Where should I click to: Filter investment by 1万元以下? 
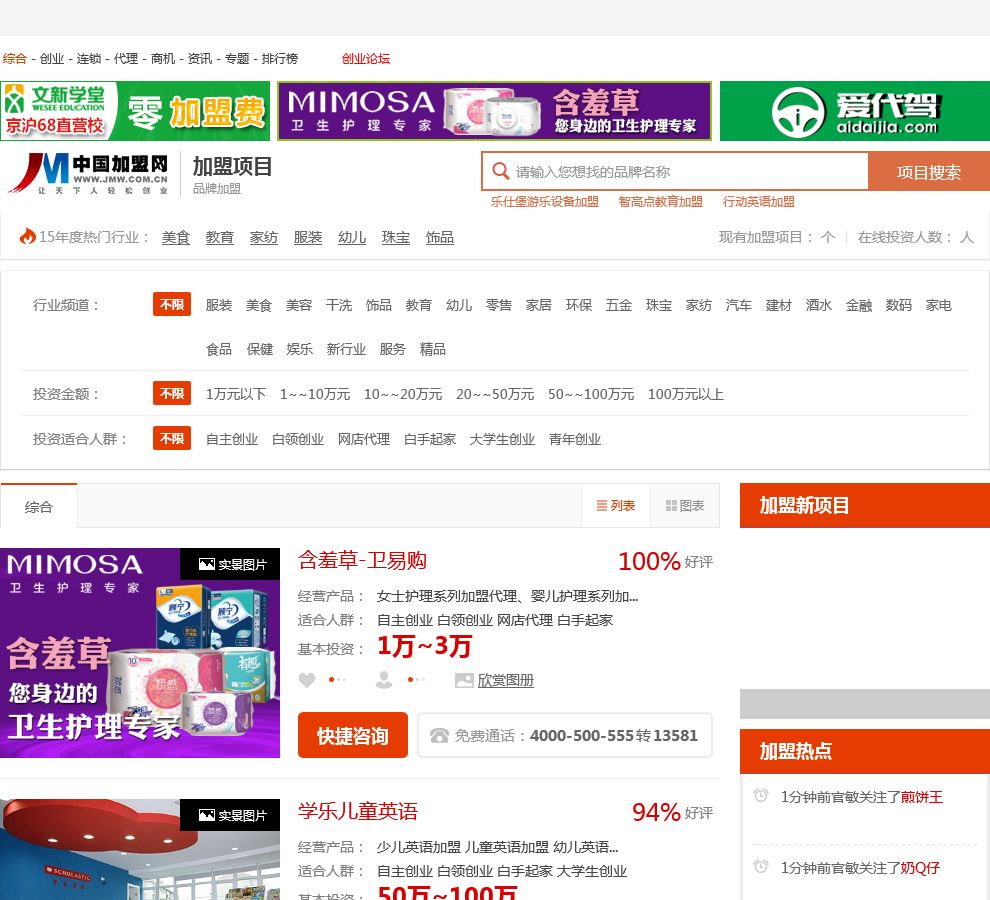point(236,394)
